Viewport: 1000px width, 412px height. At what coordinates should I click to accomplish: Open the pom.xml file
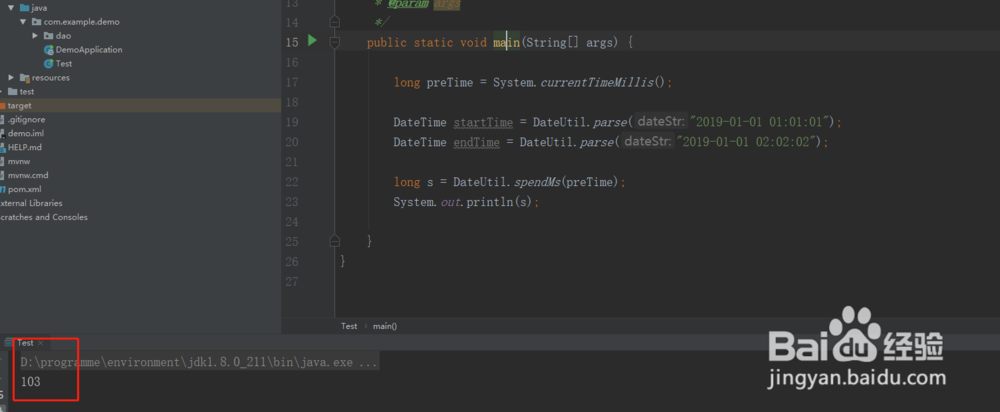(x=24, y=189)
